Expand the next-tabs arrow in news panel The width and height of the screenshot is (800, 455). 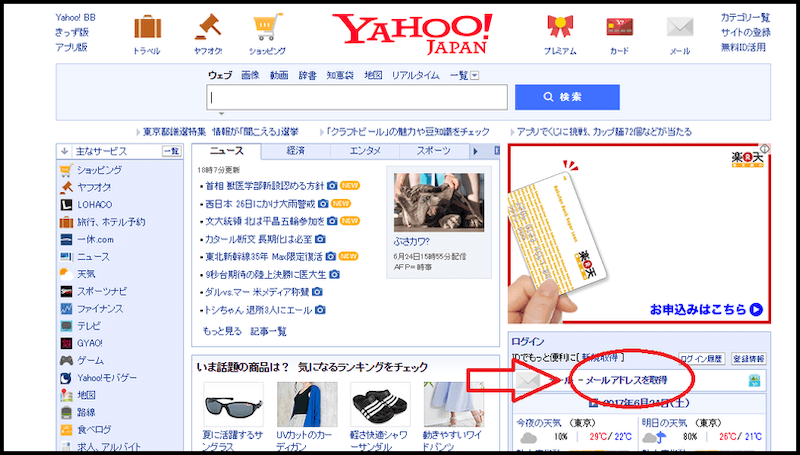coord(475,151)
